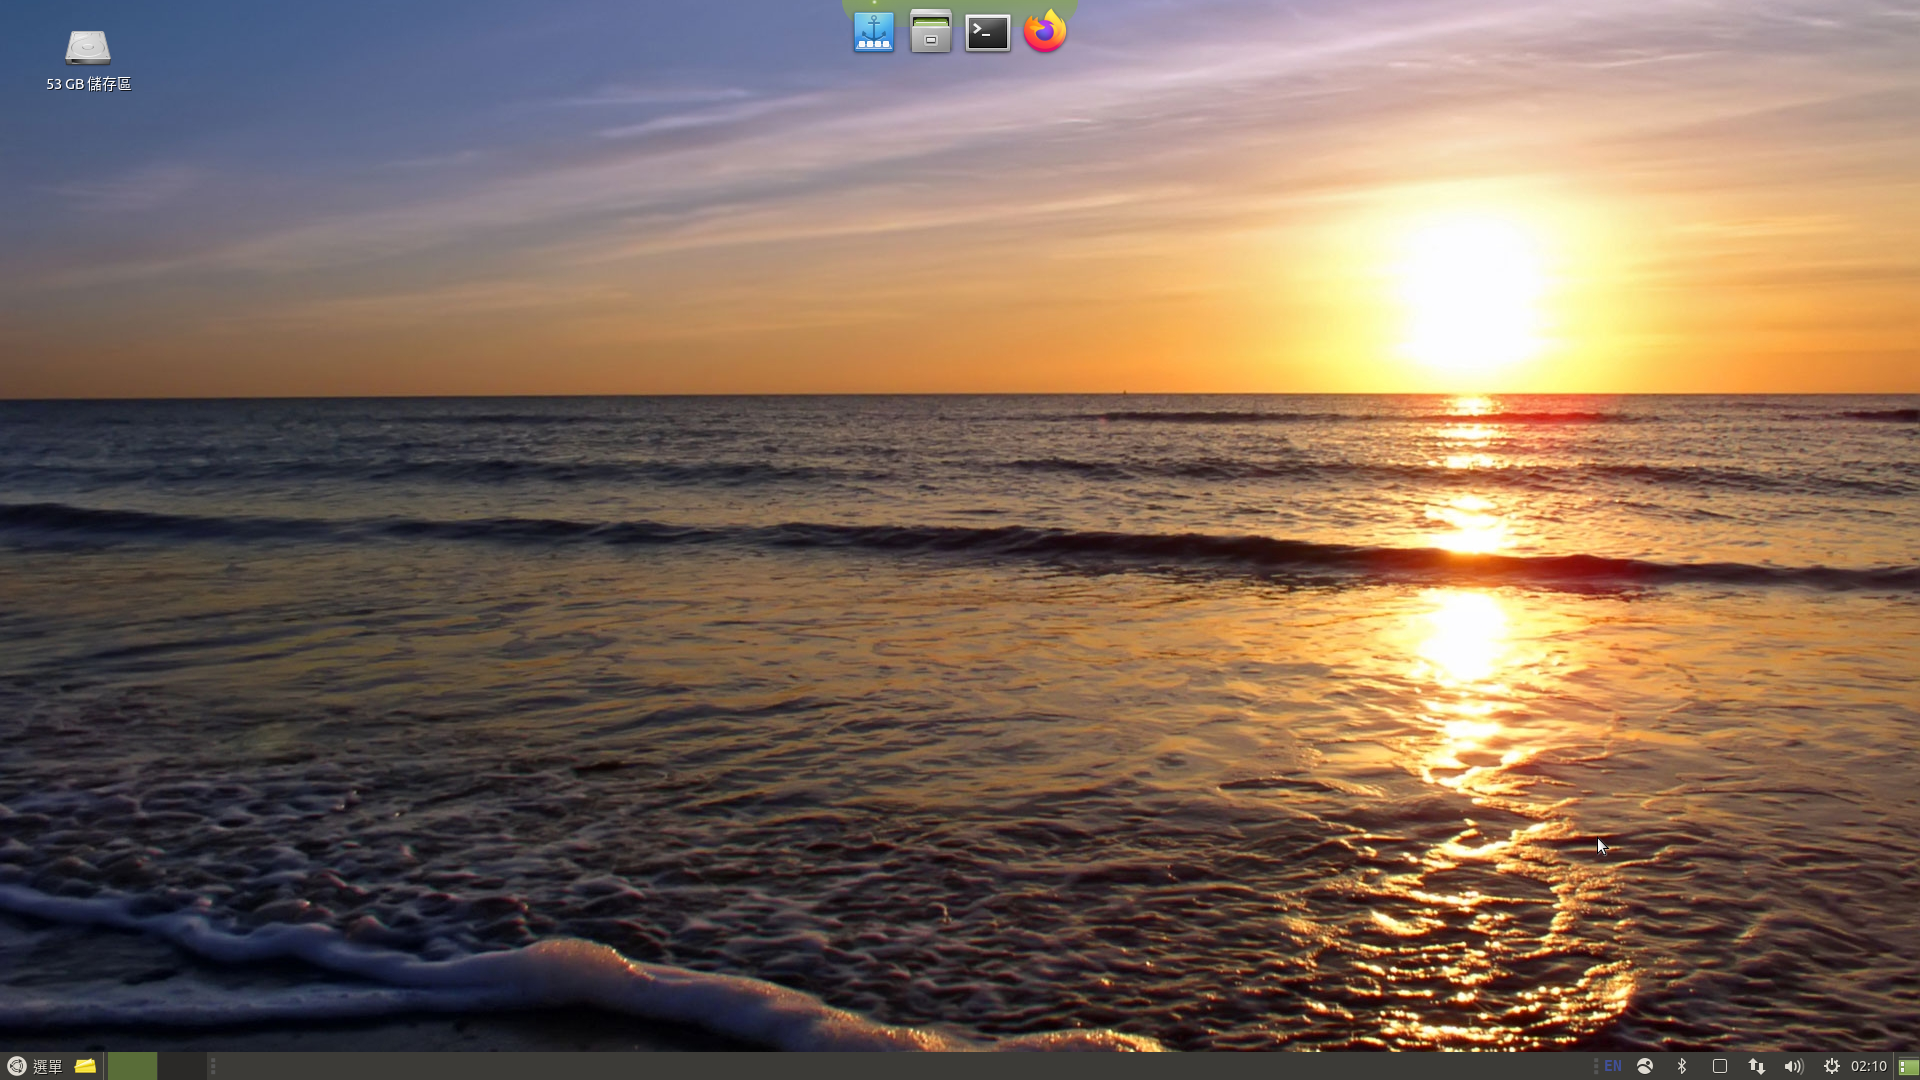Open the EN keyboard layout indicator
1920x1080 pixels.
click(x=1613, y=1066)
